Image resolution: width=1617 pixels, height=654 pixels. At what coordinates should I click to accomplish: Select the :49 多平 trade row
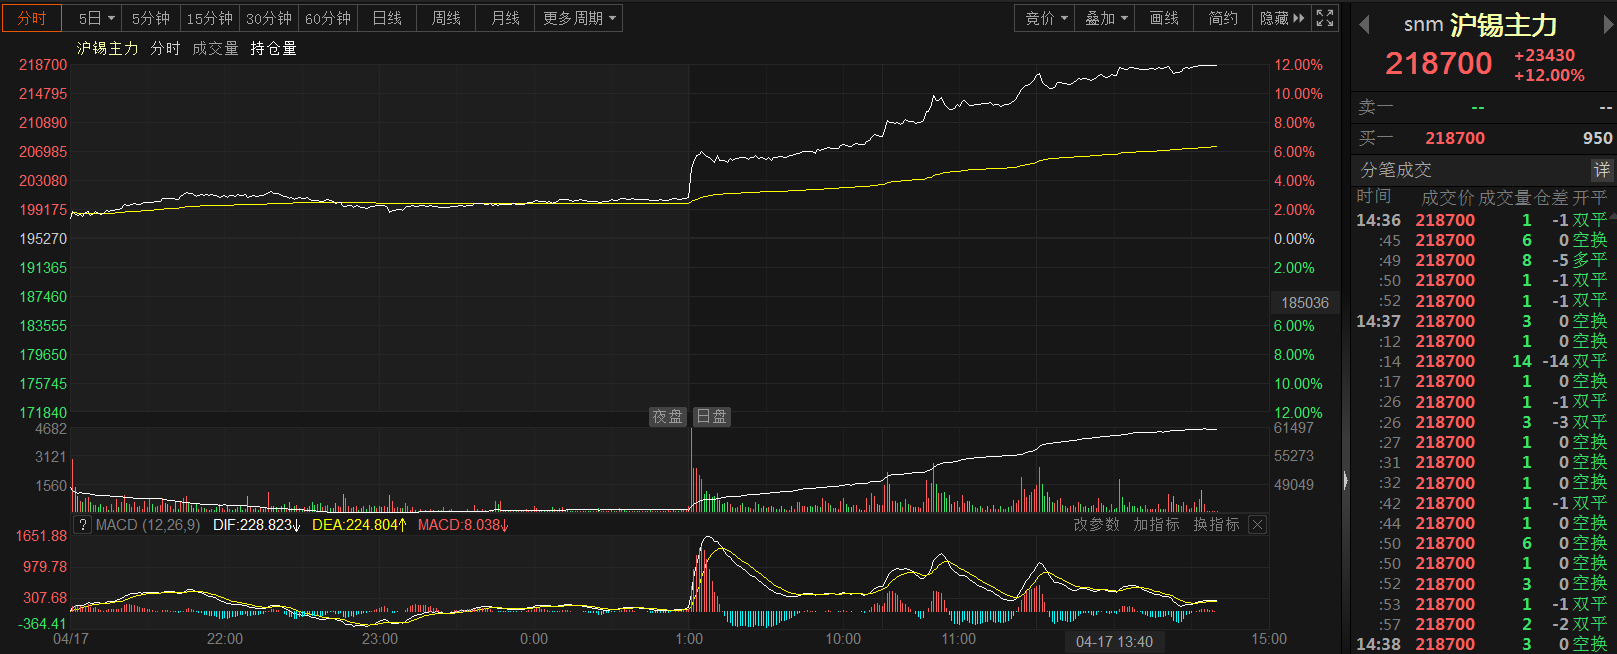pyautogui.click(x=1481, y=260)
